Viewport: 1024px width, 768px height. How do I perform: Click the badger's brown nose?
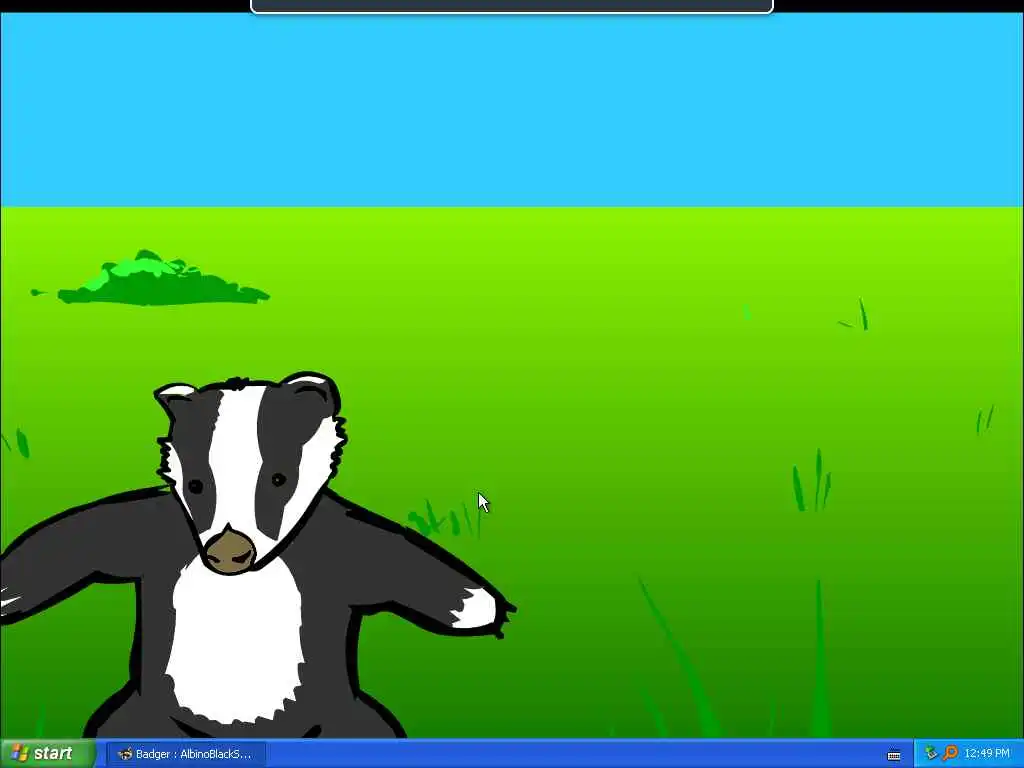[230, 551]
